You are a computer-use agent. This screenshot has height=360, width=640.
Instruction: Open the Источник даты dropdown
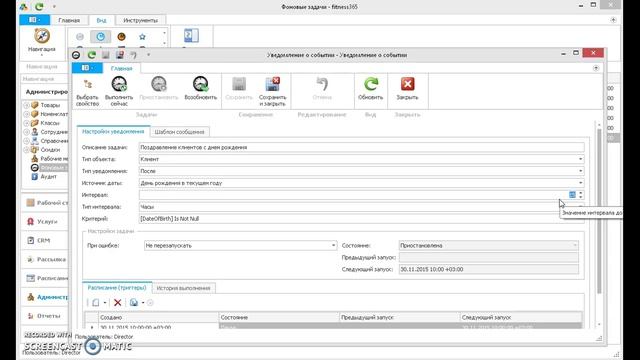[580, 183]
